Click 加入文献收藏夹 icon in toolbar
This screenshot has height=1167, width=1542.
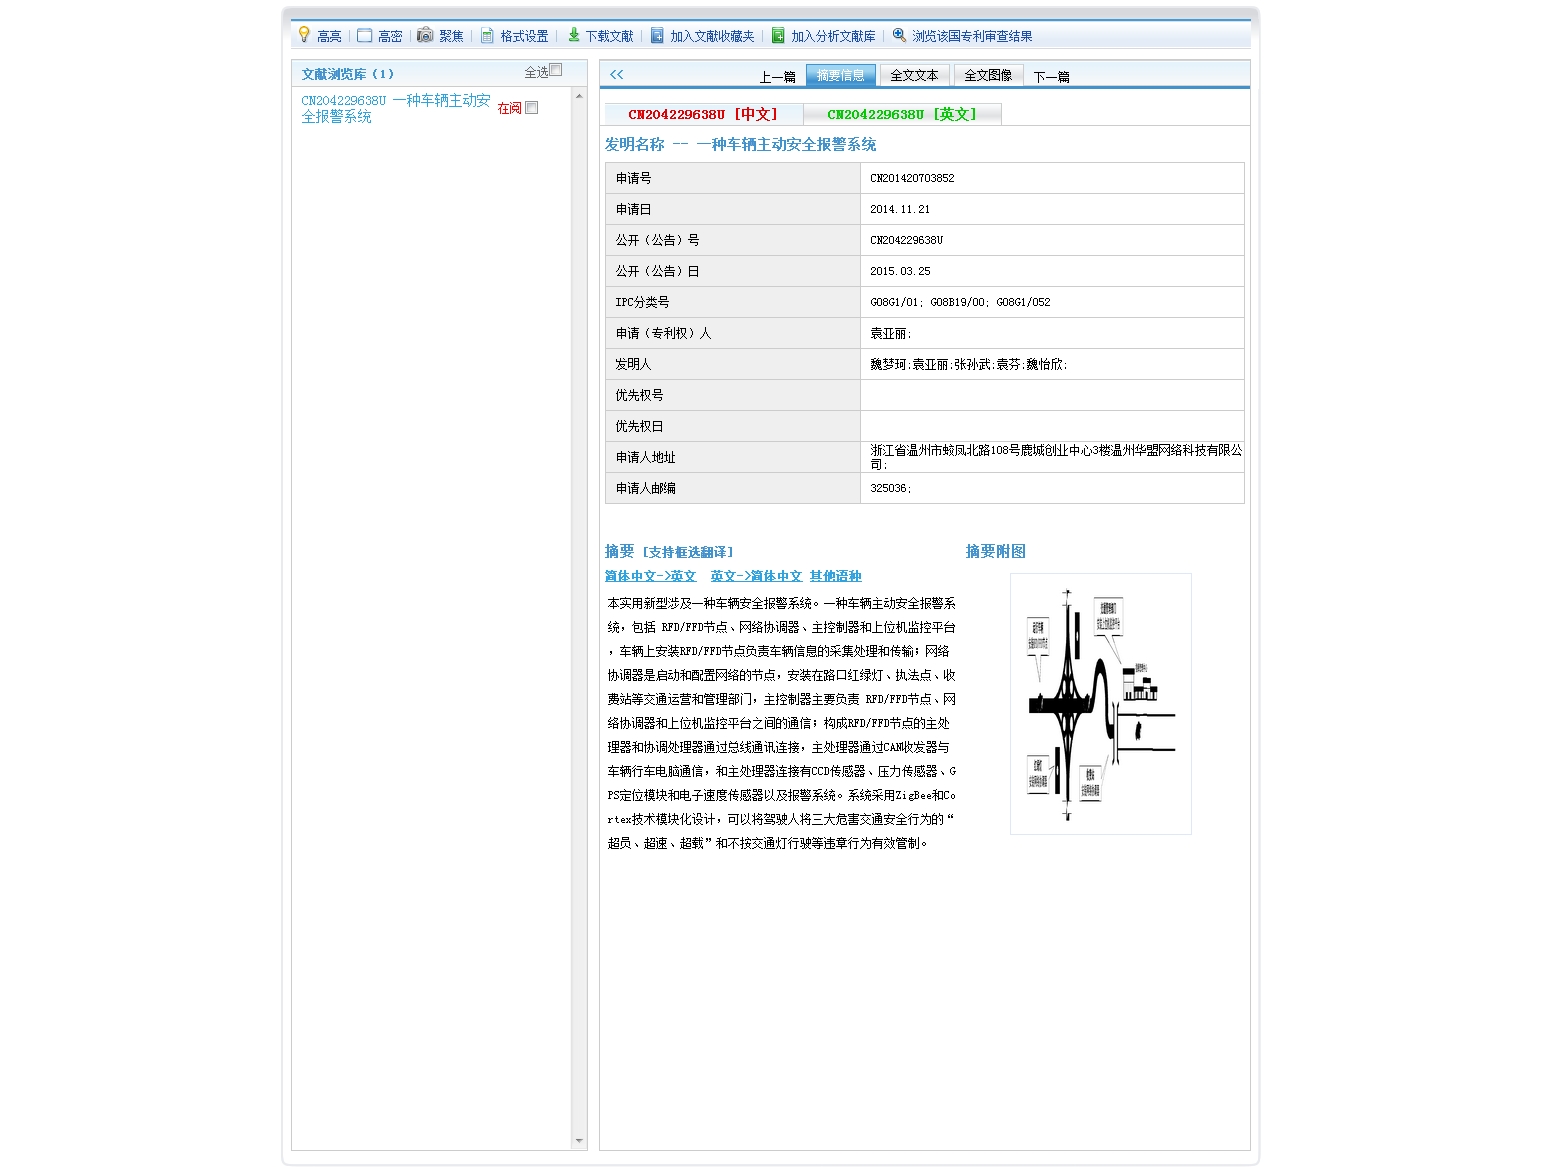click(657, 36)
